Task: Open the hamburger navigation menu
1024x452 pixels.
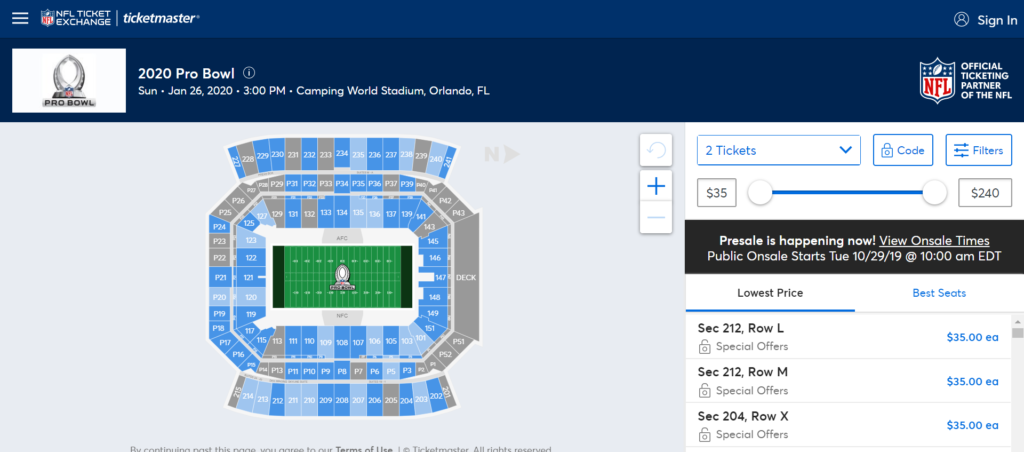Action: [20, 19]
